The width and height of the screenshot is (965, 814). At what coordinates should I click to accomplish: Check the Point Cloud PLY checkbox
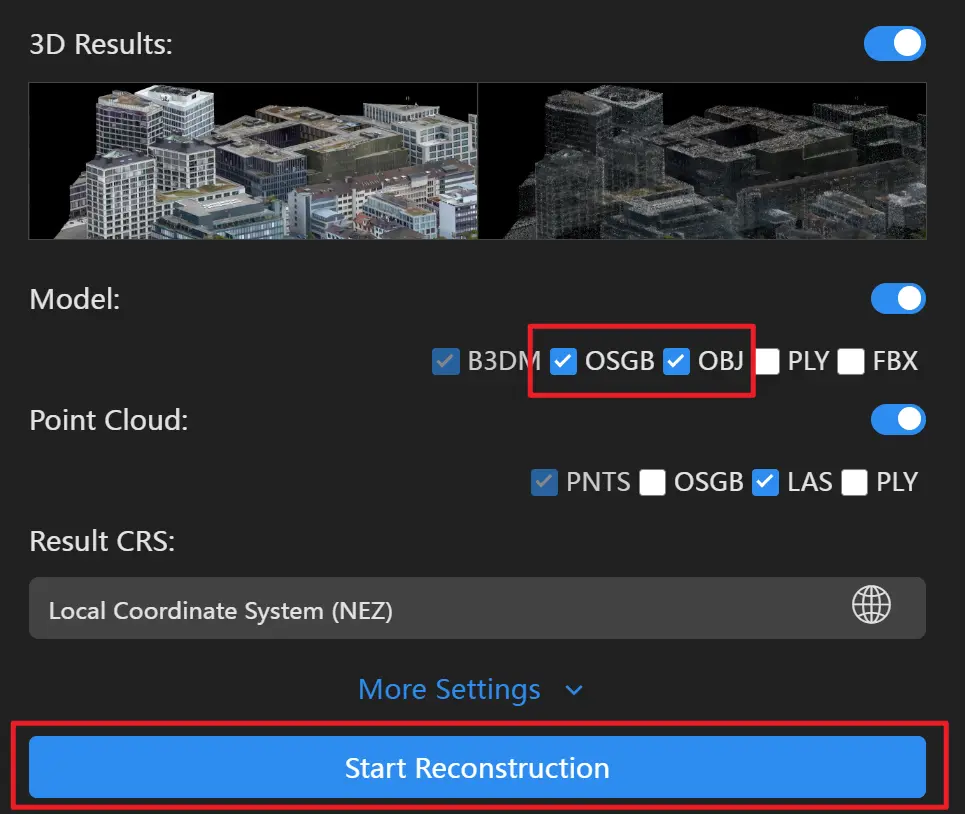(x=855, y=483)
